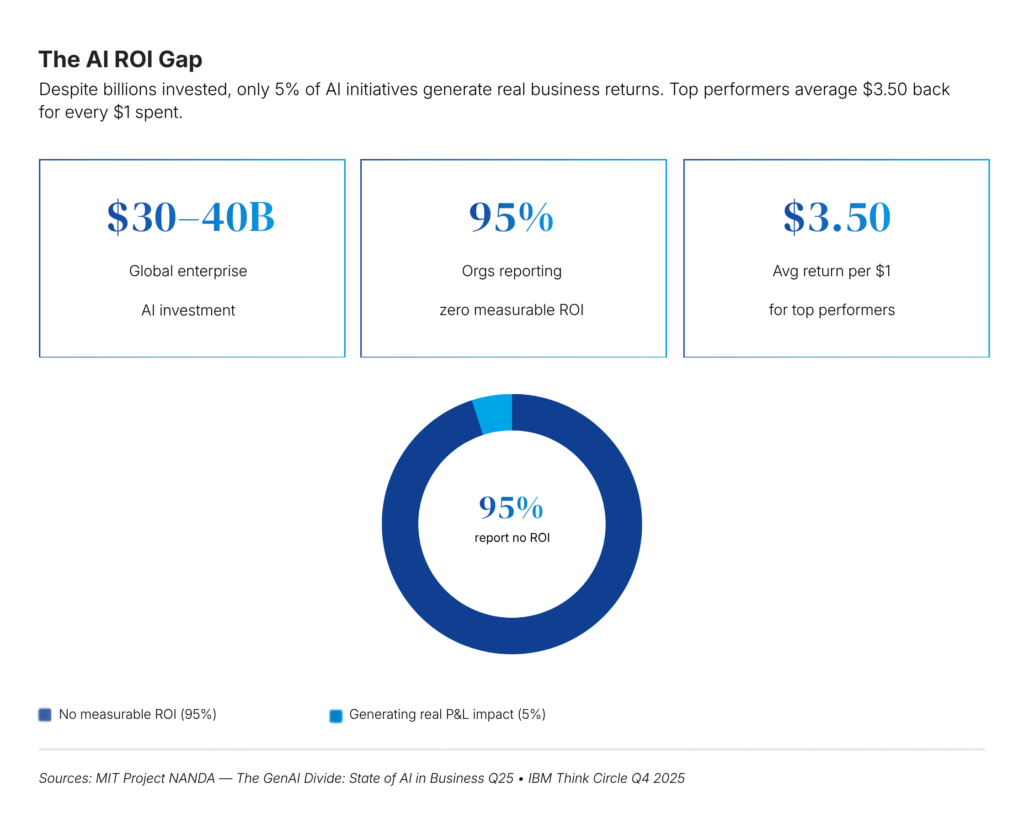Click the "Global enterprise" card text
This screenshot has height=813, width=1024.
click(x=188, y=271)
